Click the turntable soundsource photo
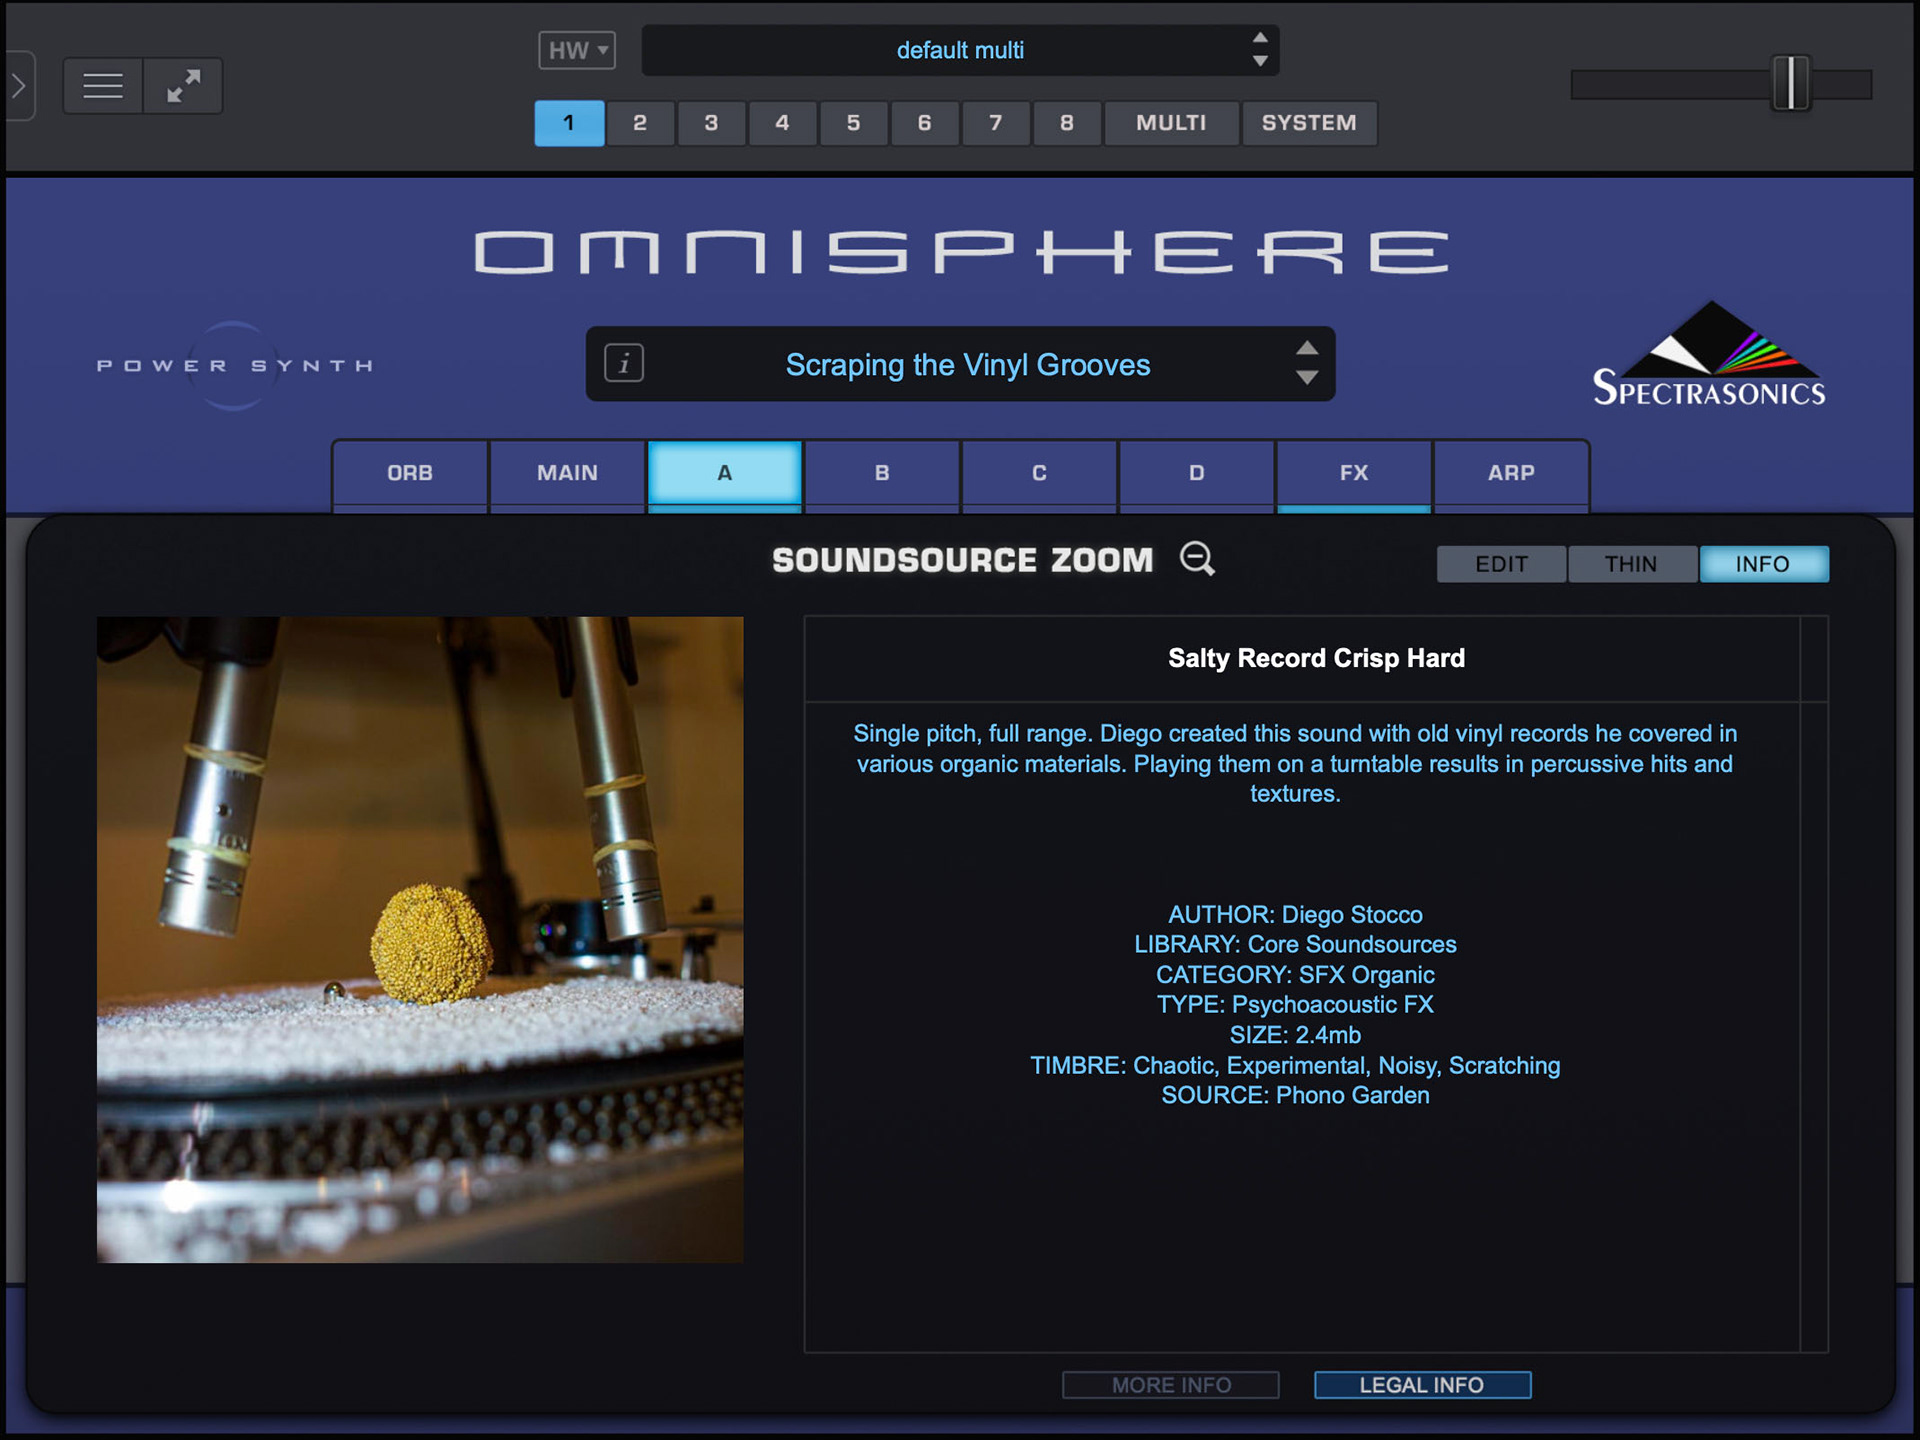 point(420,940)
